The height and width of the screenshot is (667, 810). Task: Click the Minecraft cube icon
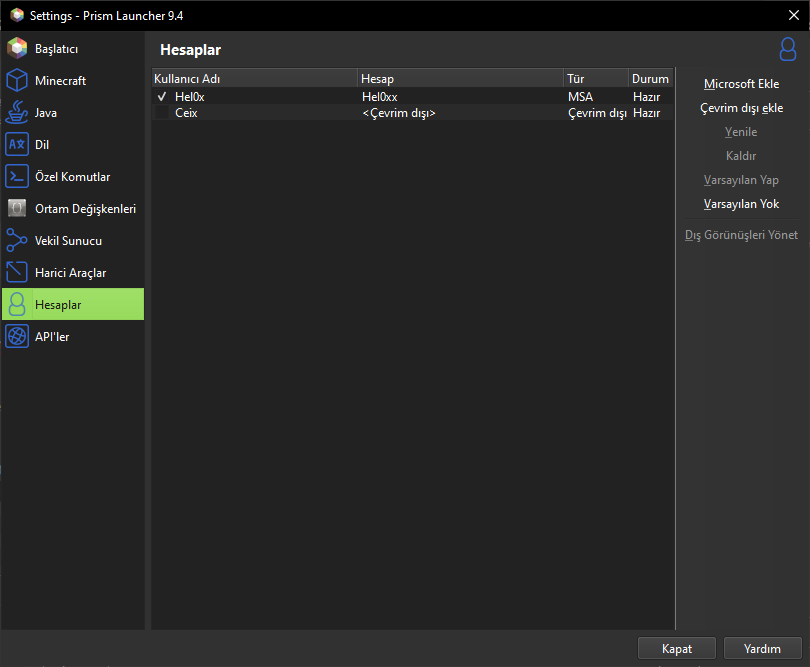coord(17,81)
